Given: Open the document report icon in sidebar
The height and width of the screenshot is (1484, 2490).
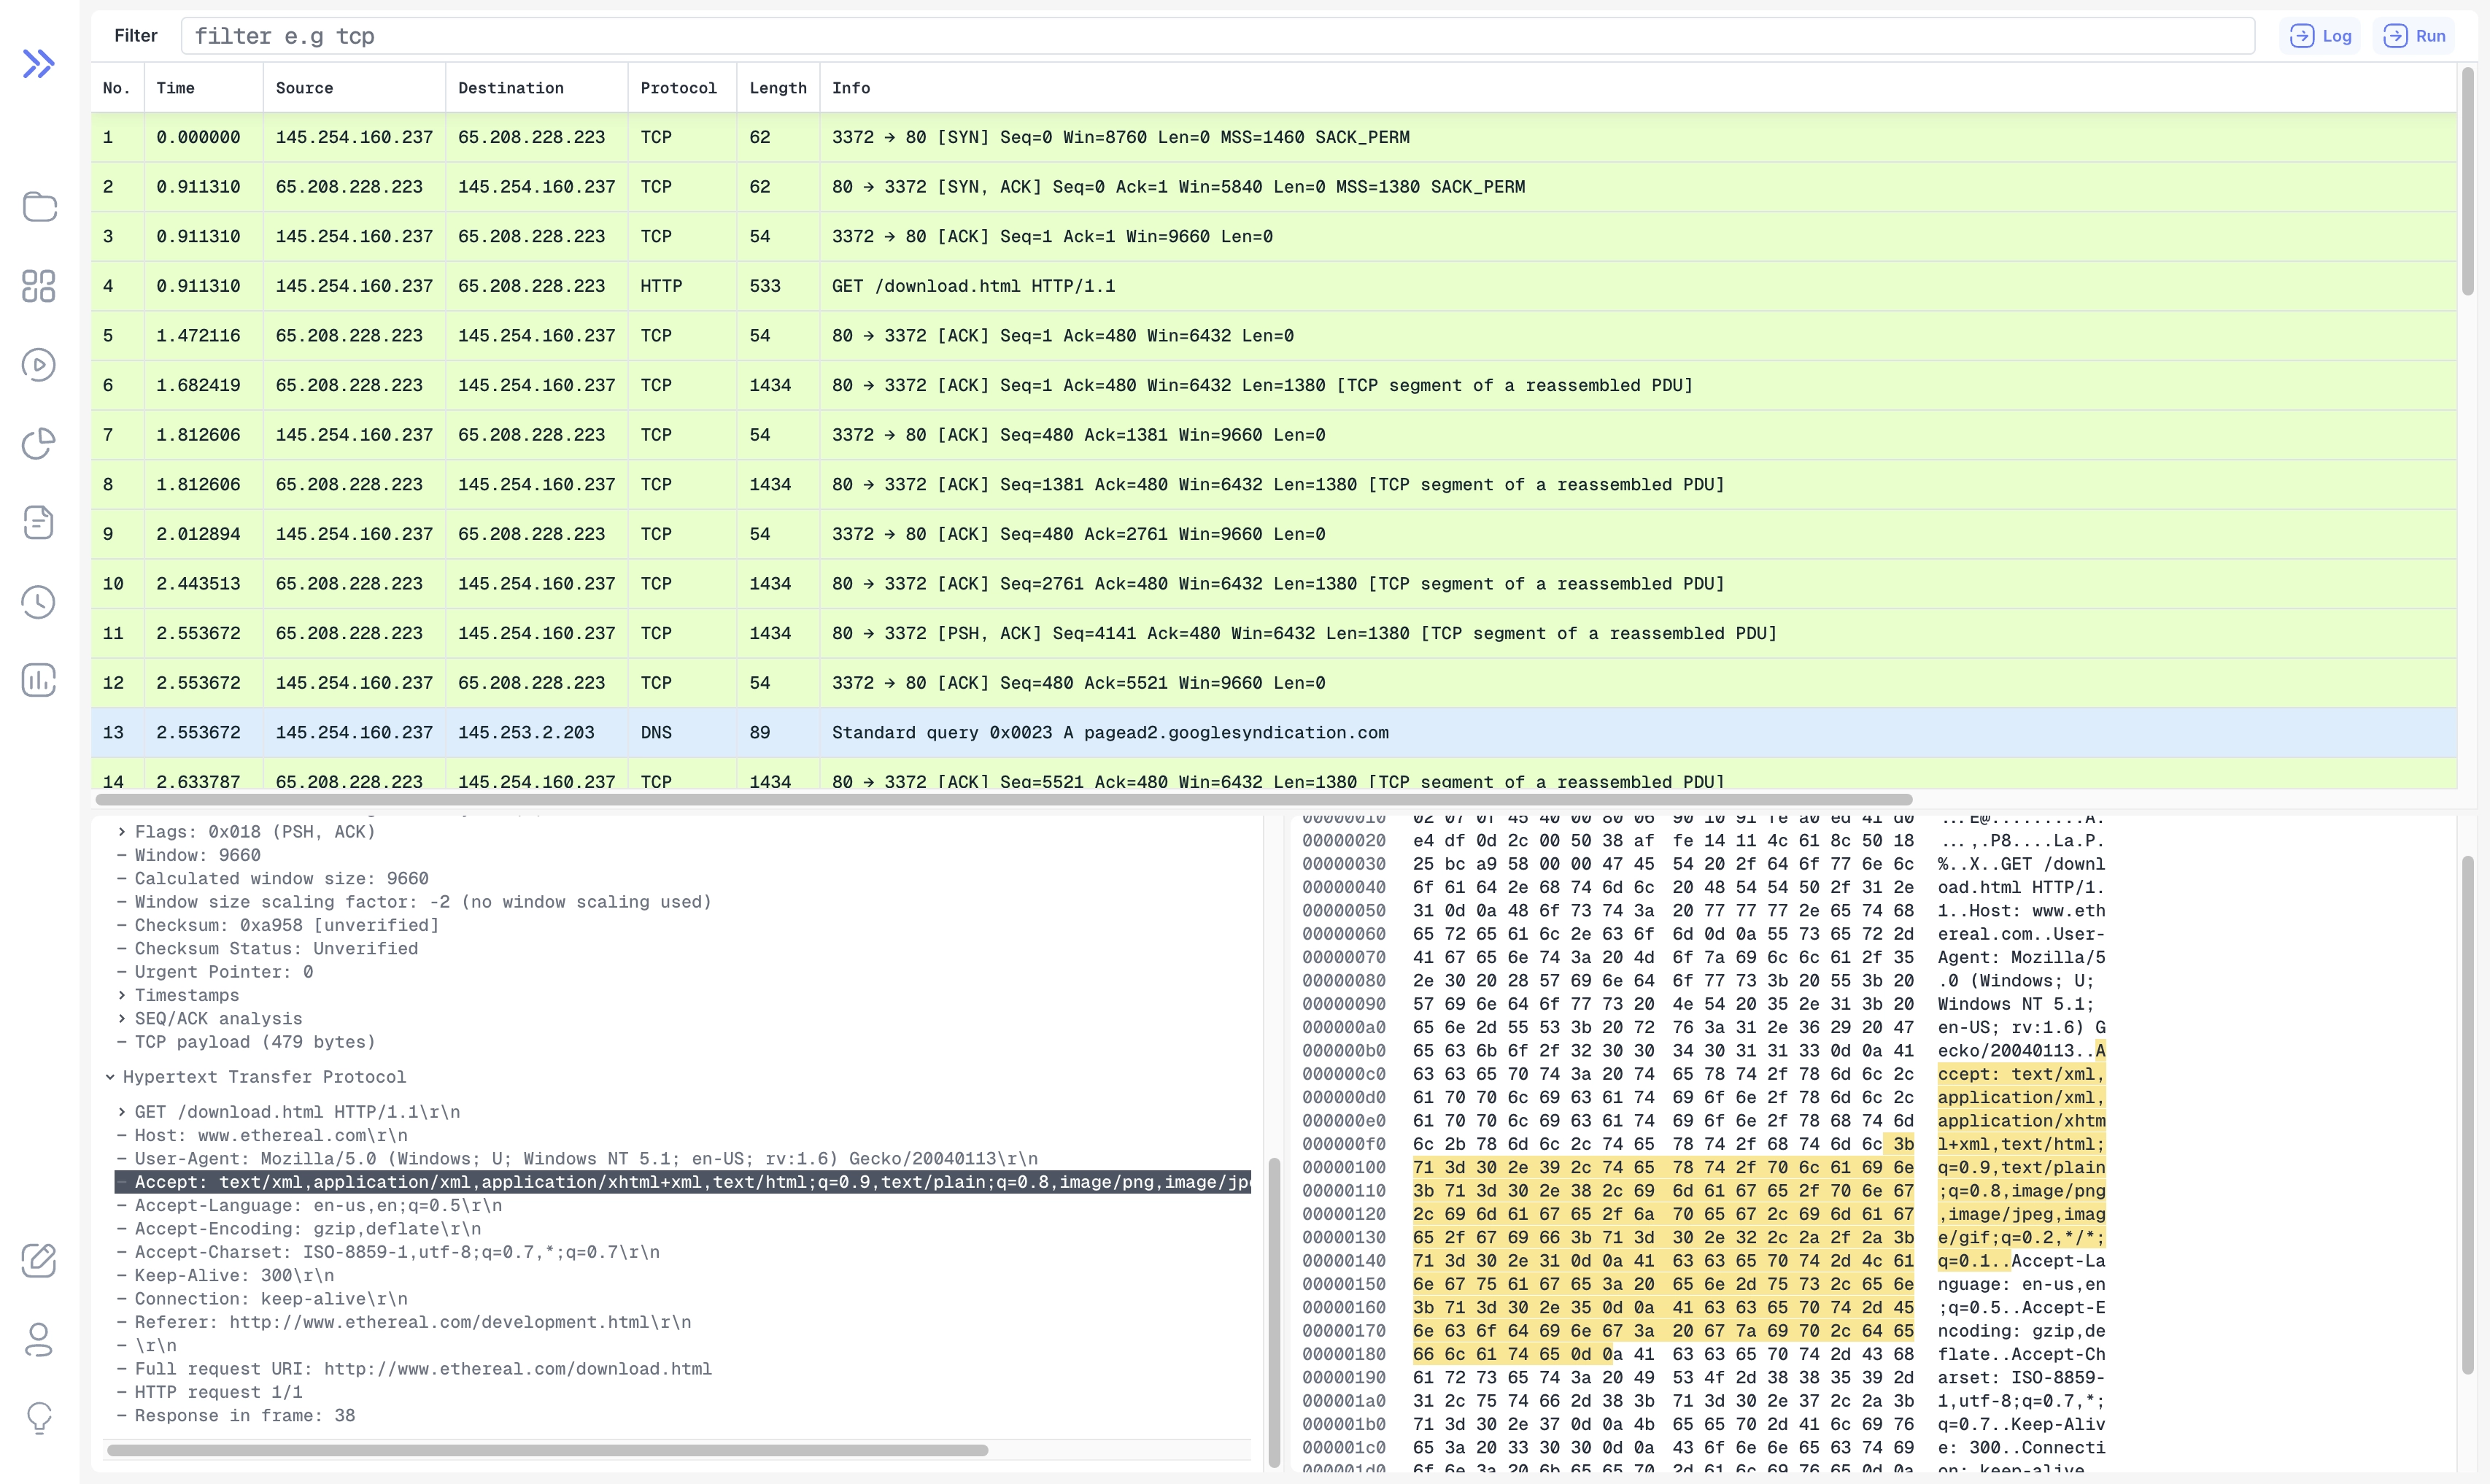Looking at the screenshot, I should [x=39, y=522].
